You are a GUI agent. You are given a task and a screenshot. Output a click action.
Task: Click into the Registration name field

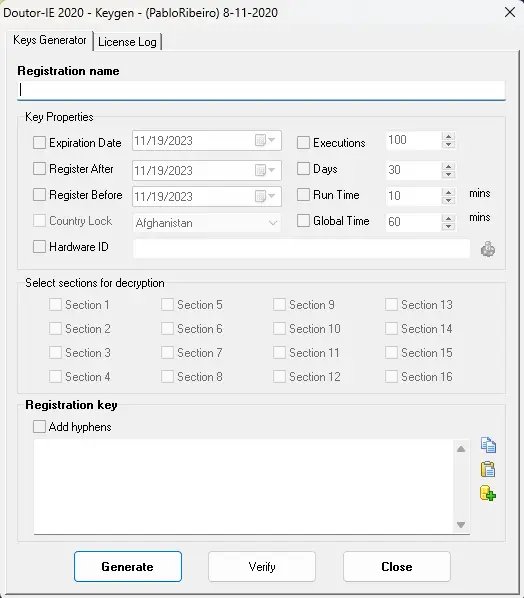pos(261,90)
